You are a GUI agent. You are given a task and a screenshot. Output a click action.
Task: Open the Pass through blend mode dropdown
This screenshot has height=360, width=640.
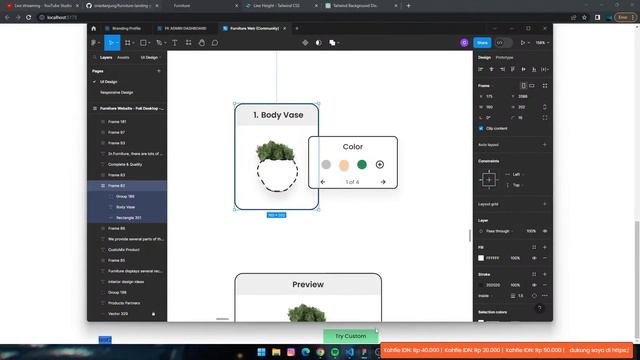[499, 231]
